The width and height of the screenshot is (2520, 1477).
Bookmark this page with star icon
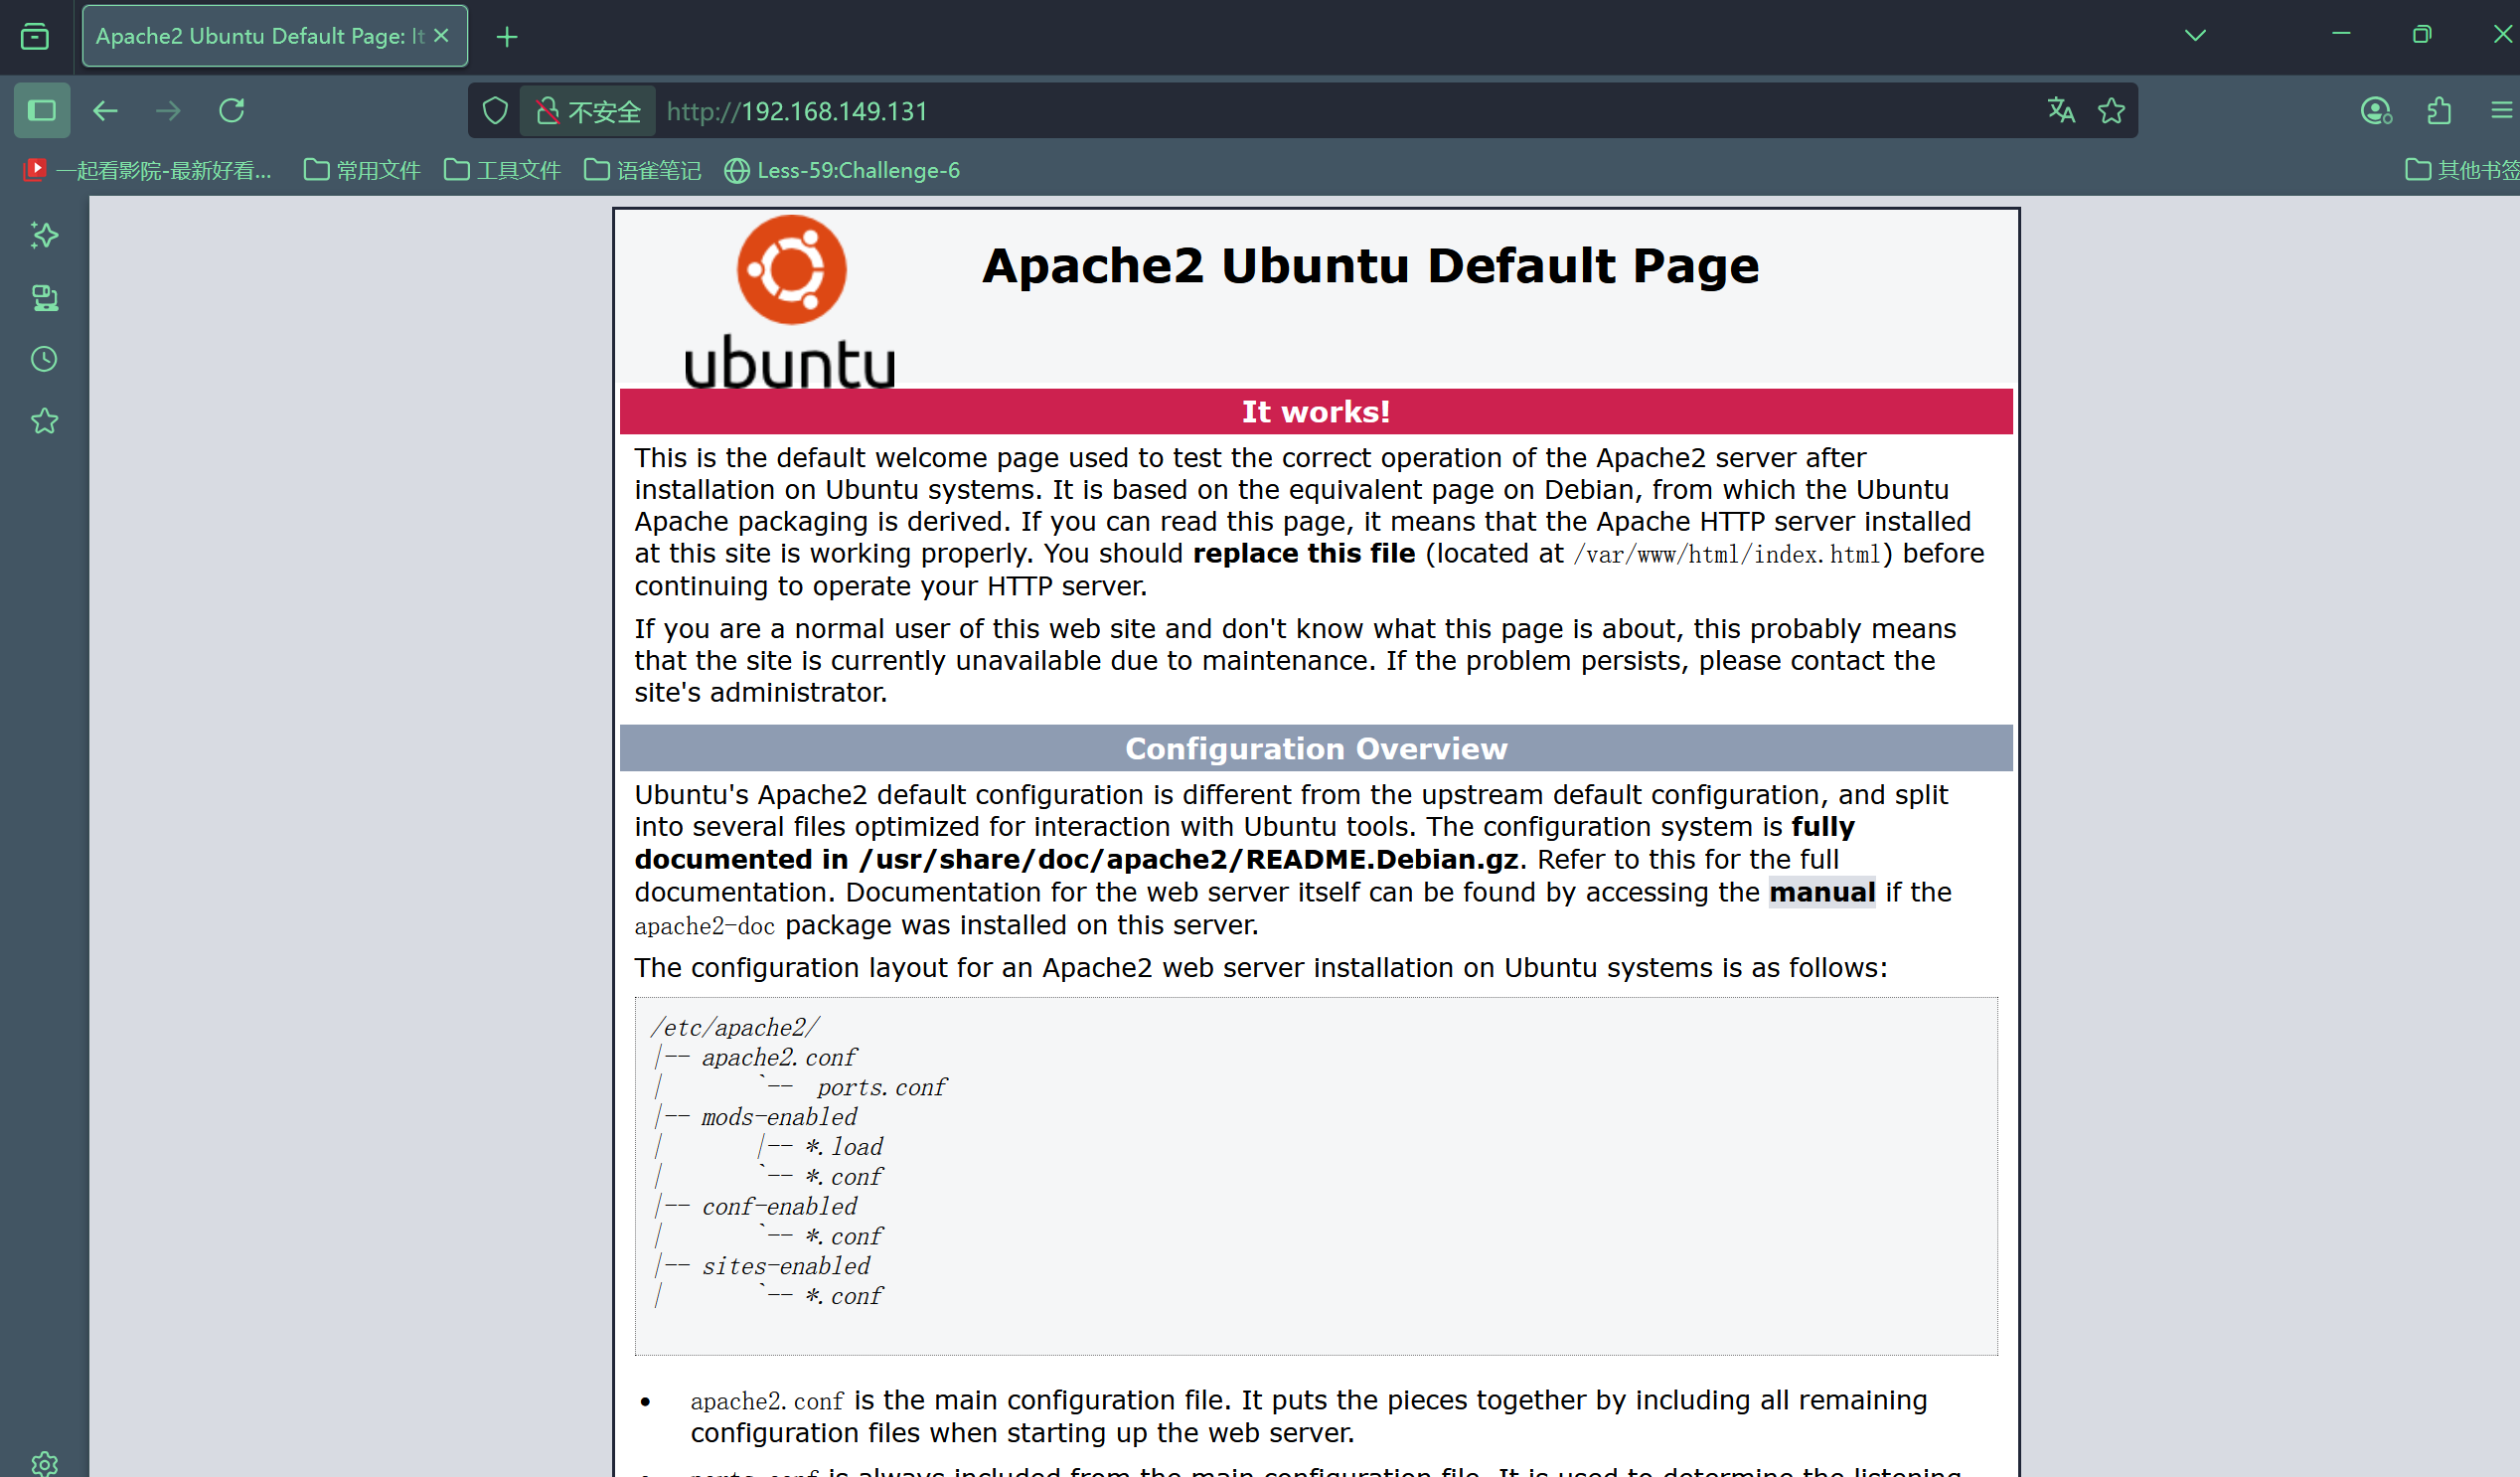tap(2111, 111)
